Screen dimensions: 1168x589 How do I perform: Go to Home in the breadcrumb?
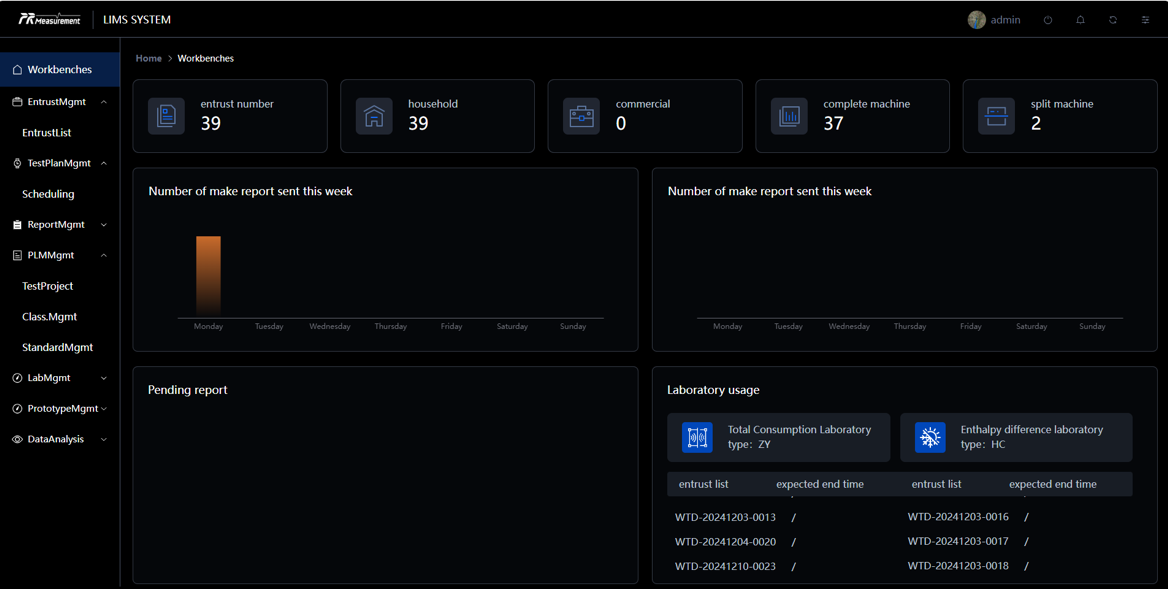(x=149, y=59)
